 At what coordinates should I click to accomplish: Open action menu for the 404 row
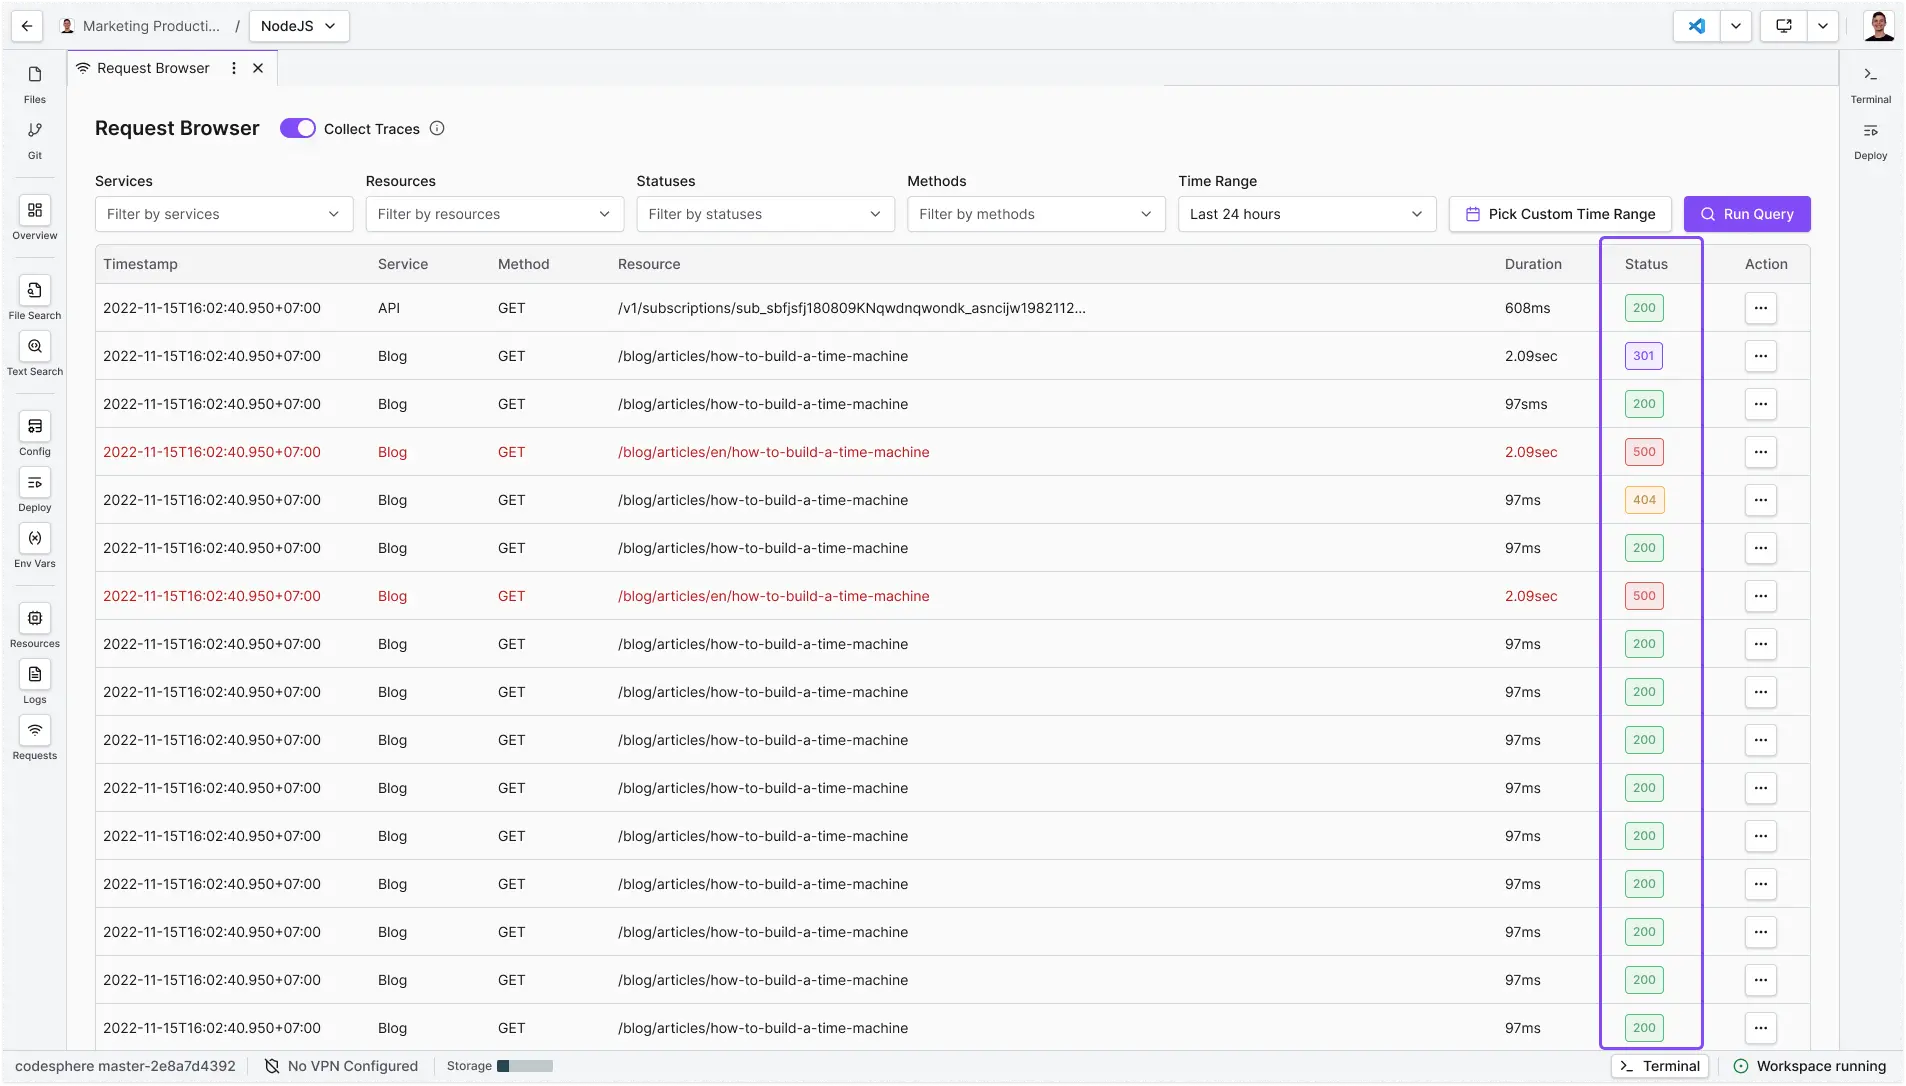coord(1761,500)
